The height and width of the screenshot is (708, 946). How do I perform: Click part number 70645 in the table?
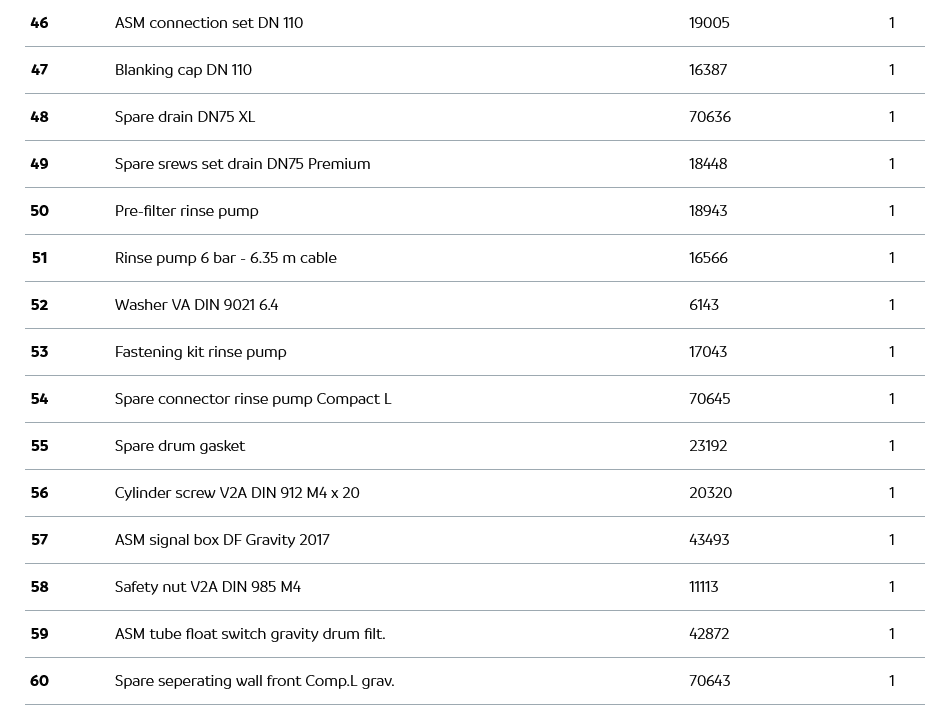(x=709, y=399)
